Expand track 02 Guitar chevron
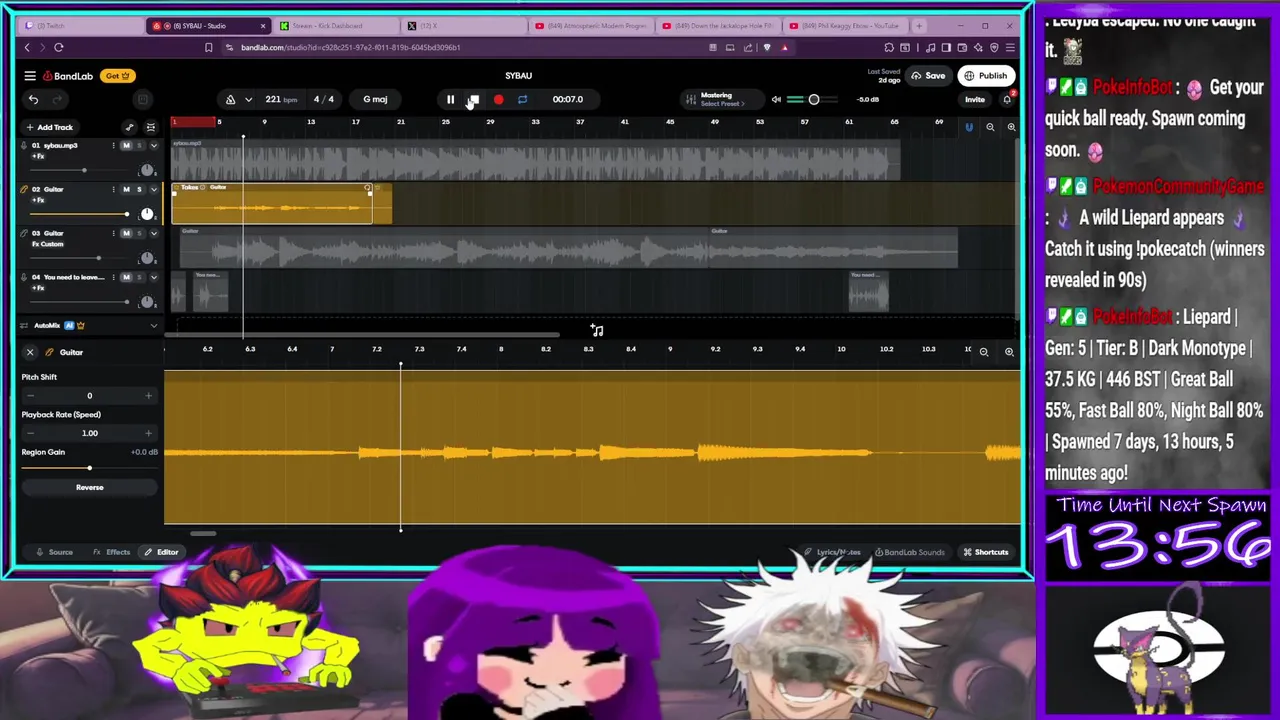This screenshot has height=720, width=1280. [x=153, y=189]
